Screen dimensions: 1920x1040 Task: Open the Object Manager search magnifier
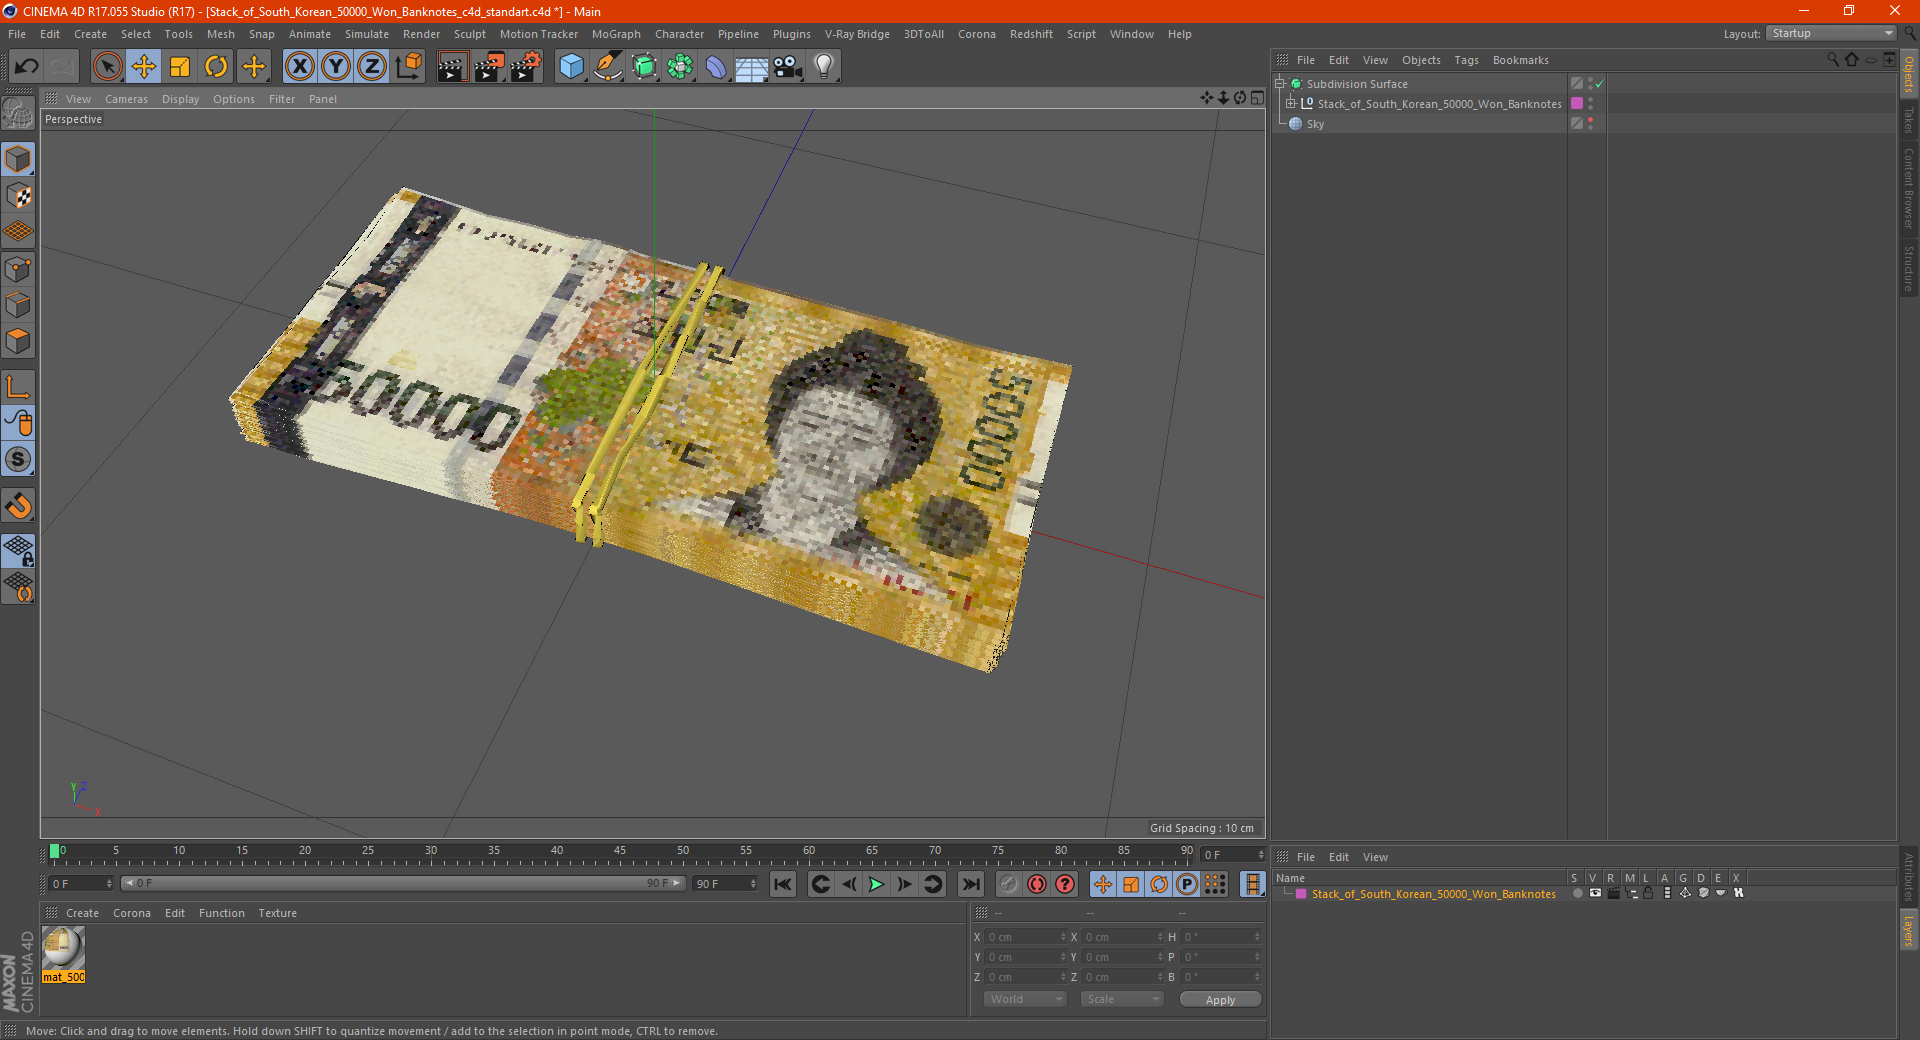(1833, 60)
